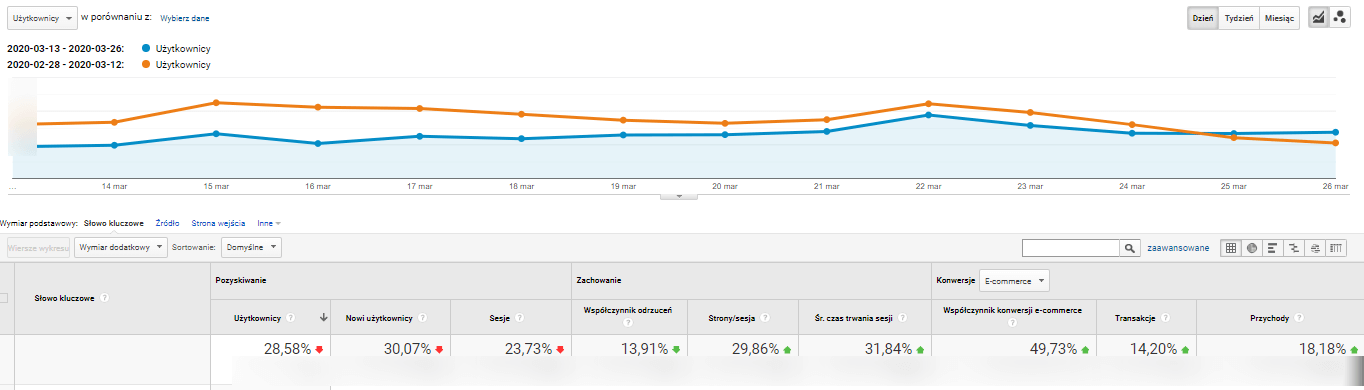Click the 2020-03-13 - 2020-03-26 legend entry

point(108,48)
